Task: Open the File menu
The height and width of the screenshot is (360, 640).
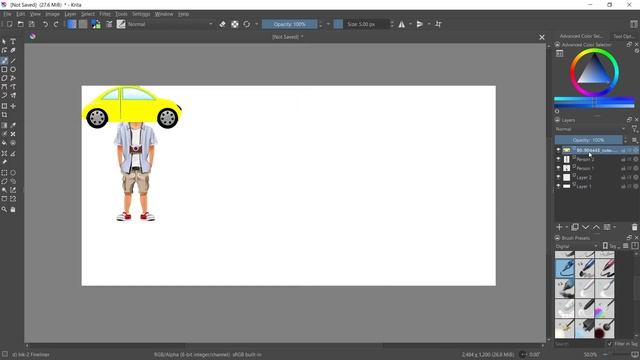Action: pos(7,14)
